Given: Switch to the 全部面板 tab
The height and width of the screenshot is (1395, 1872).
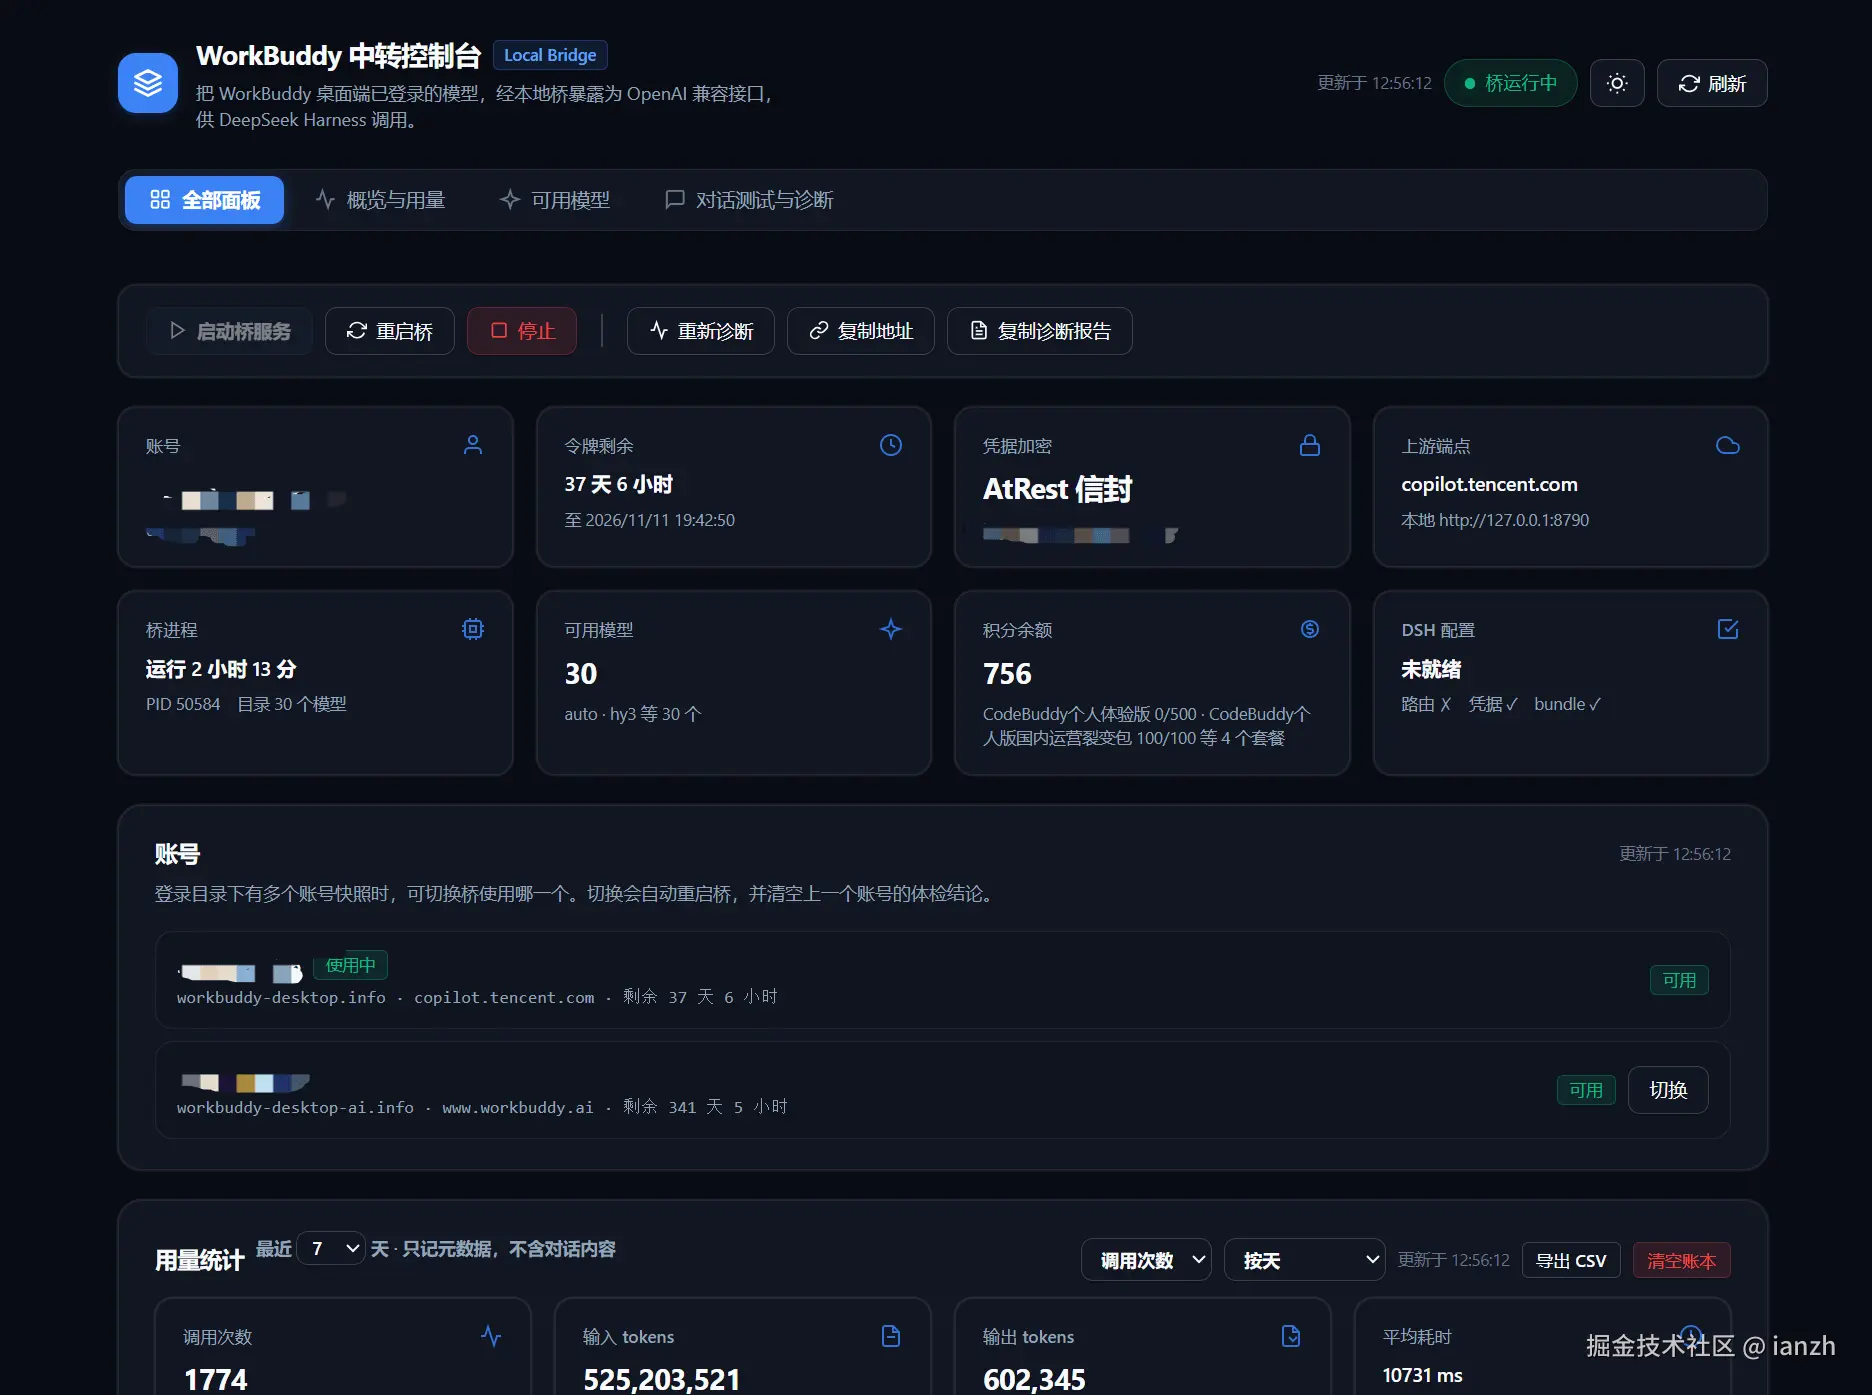Looking at the screenshot, I should tap(205, 200).
